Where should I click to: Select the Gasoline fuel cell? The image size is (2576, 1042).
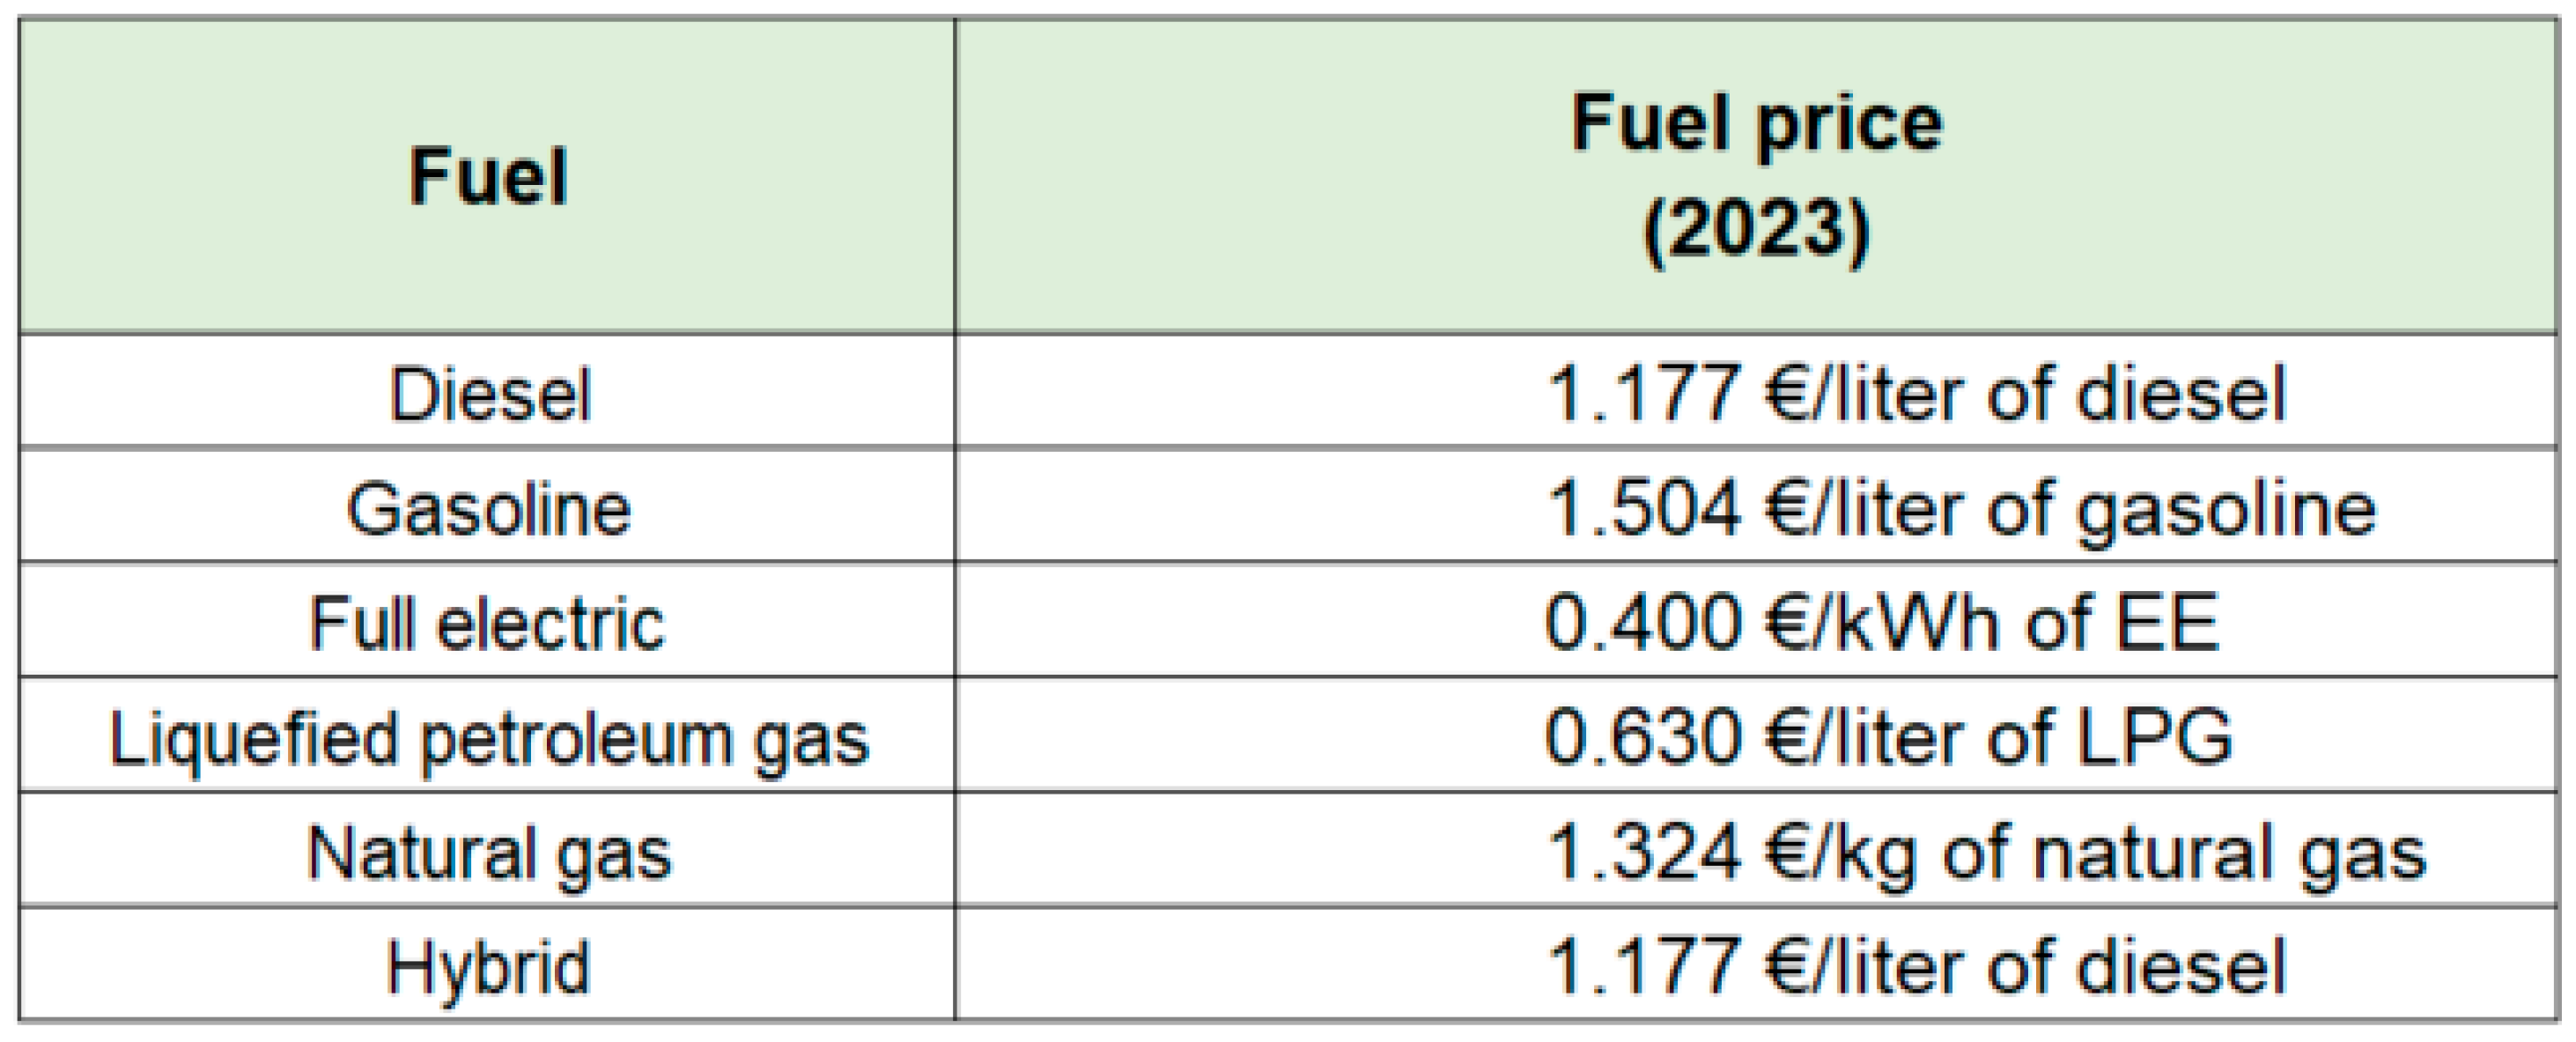point(487,507)
